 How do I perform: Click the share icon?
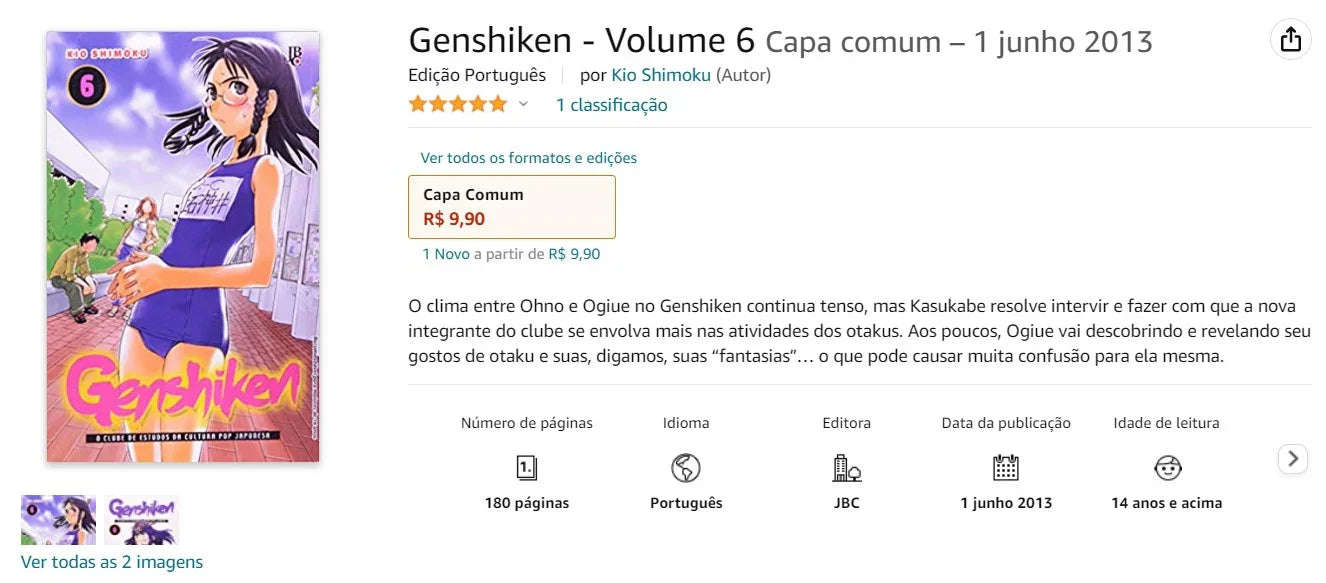tap(1290, 39)
